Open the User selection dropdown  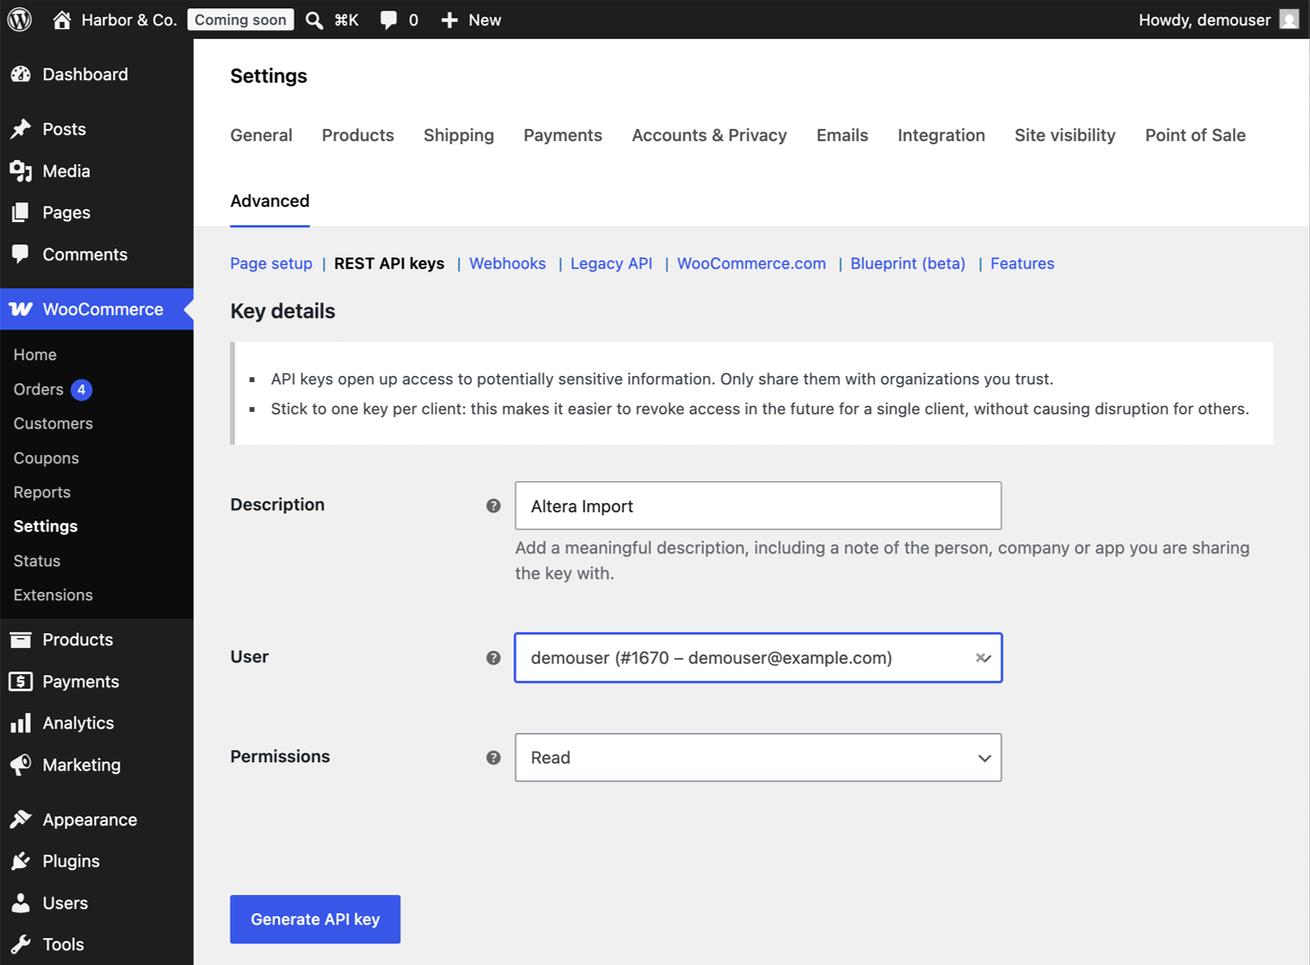coord(758,658)
